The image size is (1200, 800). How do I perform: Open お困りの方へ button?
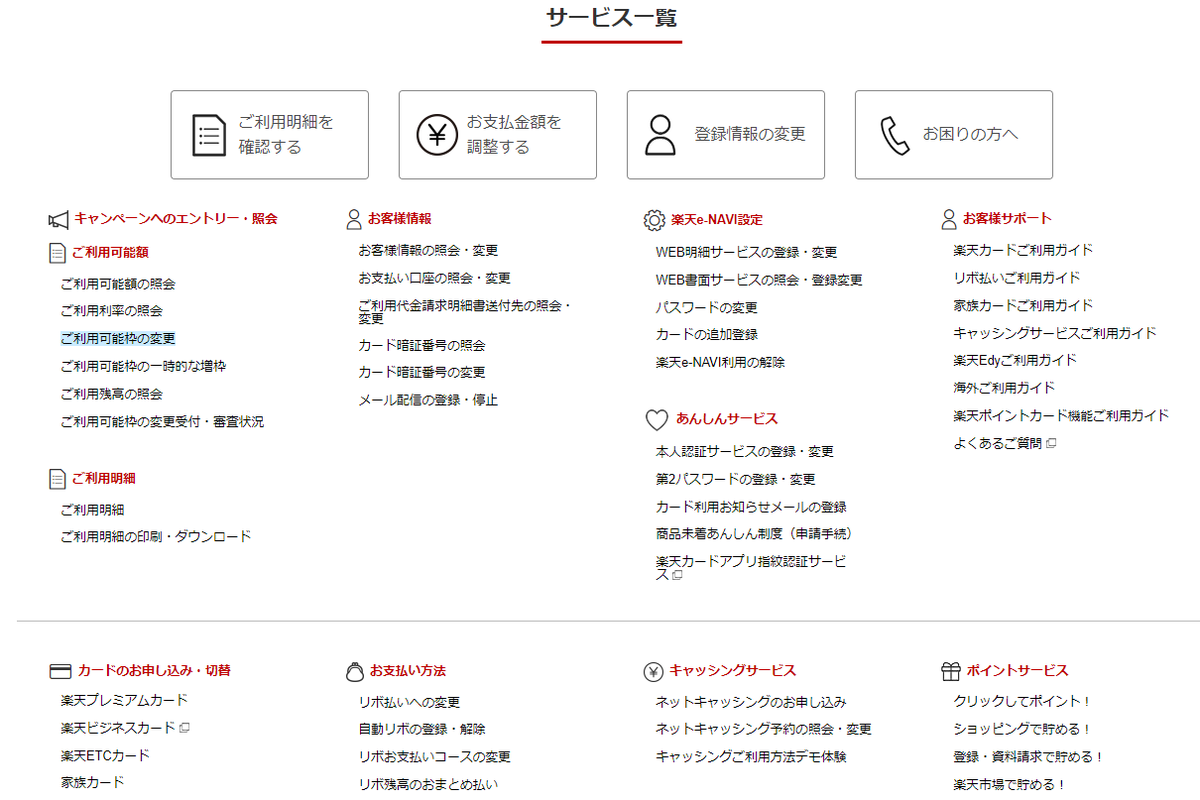click(x=953, y=135)
